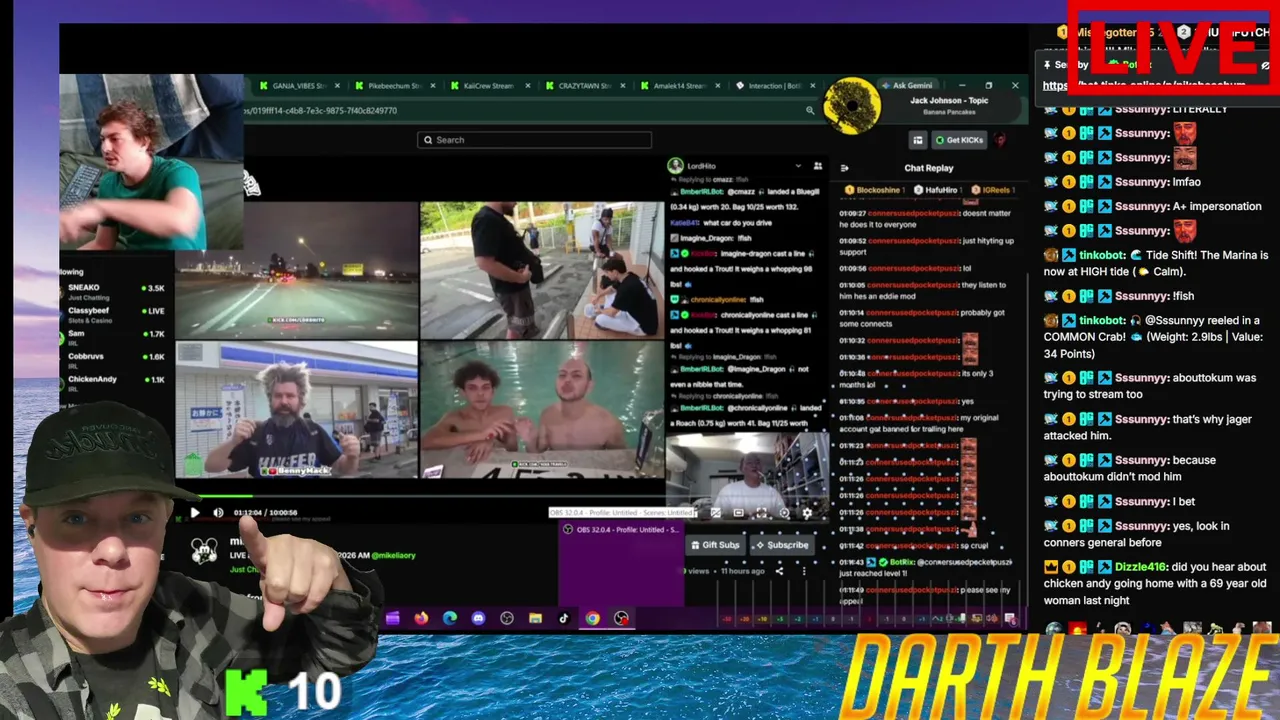Click the Jack Johnson album art disc
The image size is (1280, 720).
click(x=852, y=105)
